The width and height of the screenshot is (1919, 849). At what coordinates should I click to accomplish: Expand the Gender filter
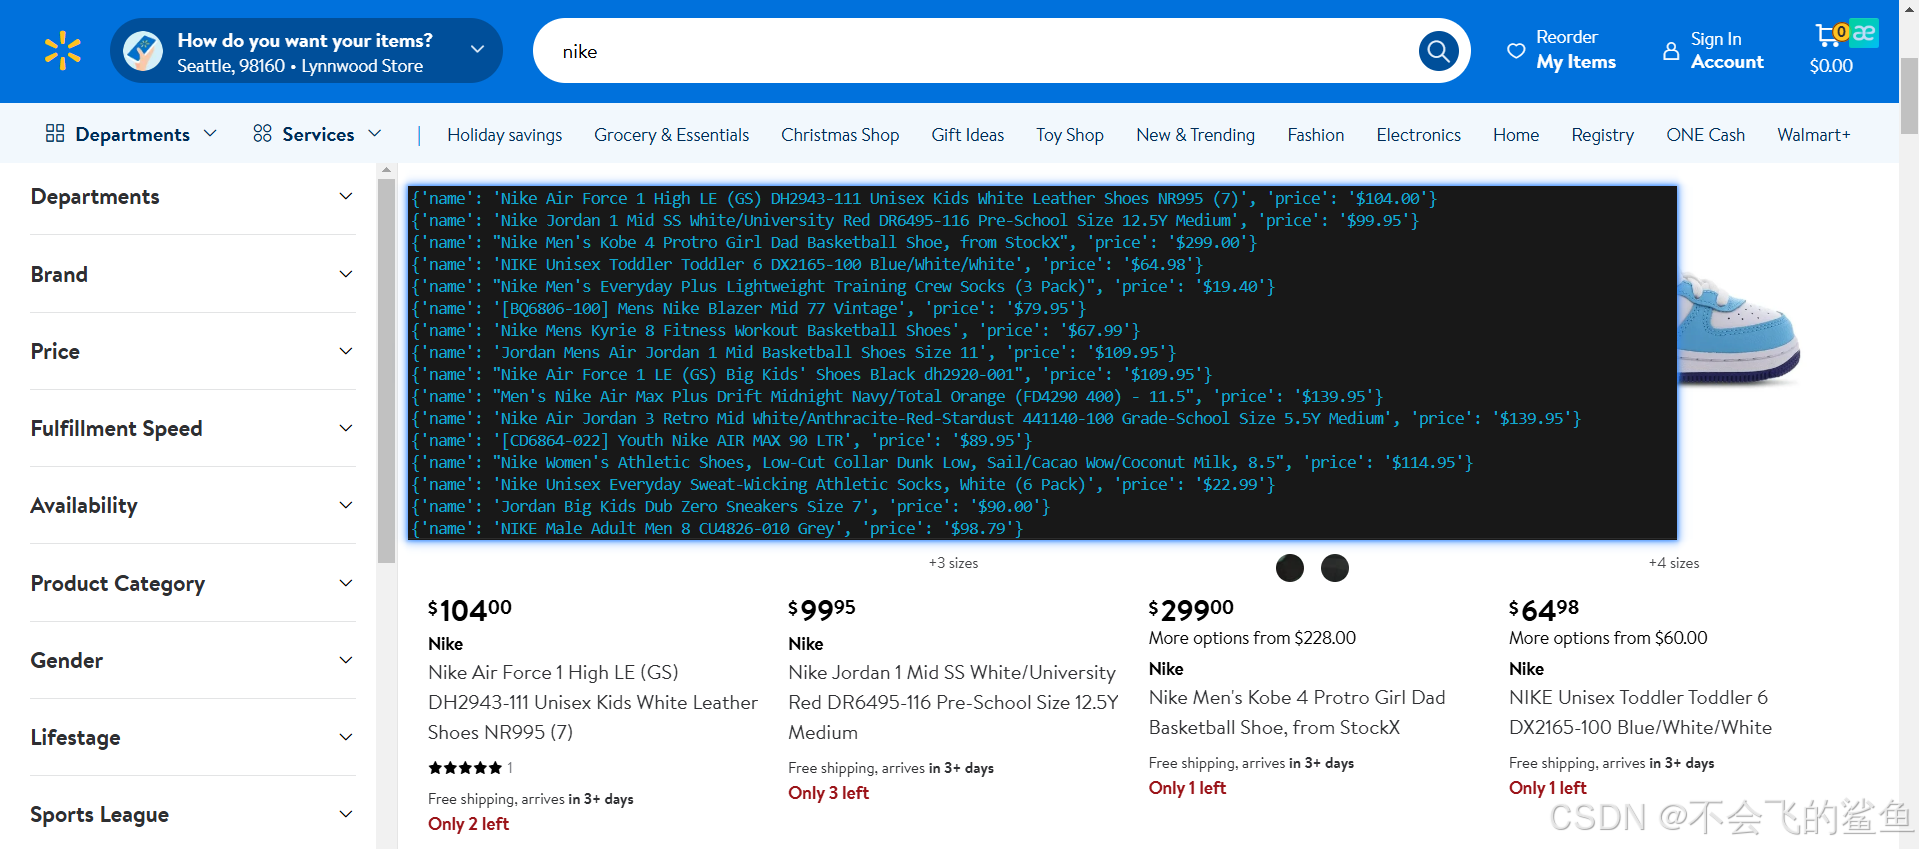(x=193, y=660)
